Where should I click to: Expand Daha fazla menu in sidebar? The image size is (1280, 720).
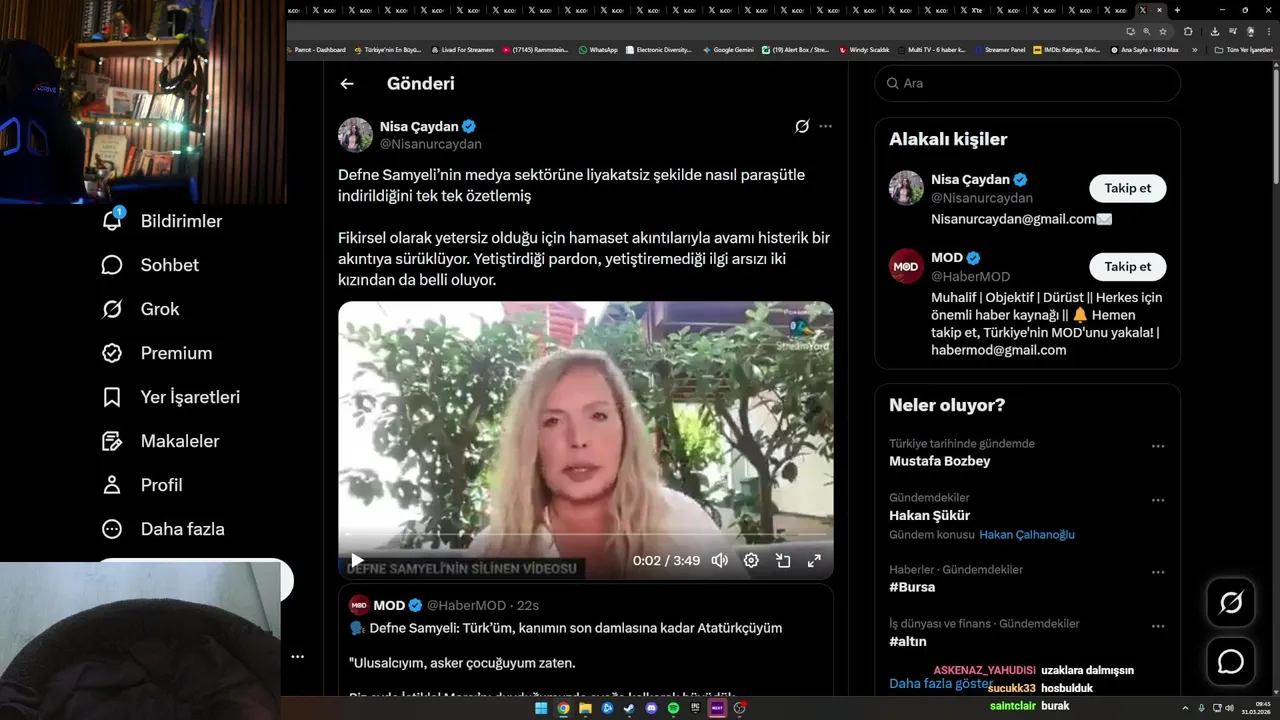(x=163, y=529)
